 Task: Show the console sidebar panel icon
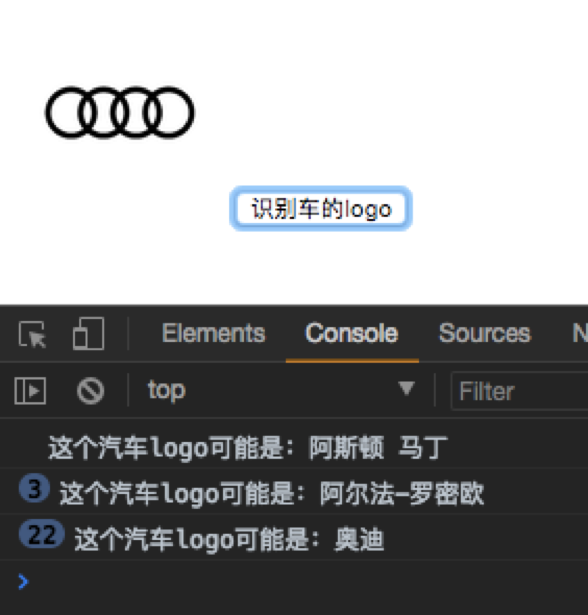pyautogui.click(x=30, y=391)
